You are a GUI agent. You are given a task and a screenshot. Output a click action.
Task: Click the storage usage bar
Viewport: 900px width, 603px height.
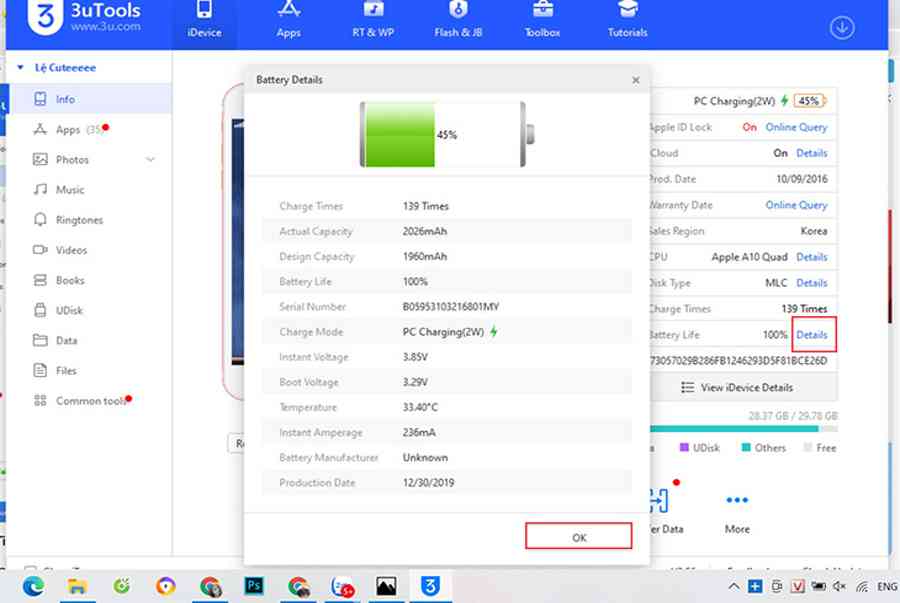[743, 429]
